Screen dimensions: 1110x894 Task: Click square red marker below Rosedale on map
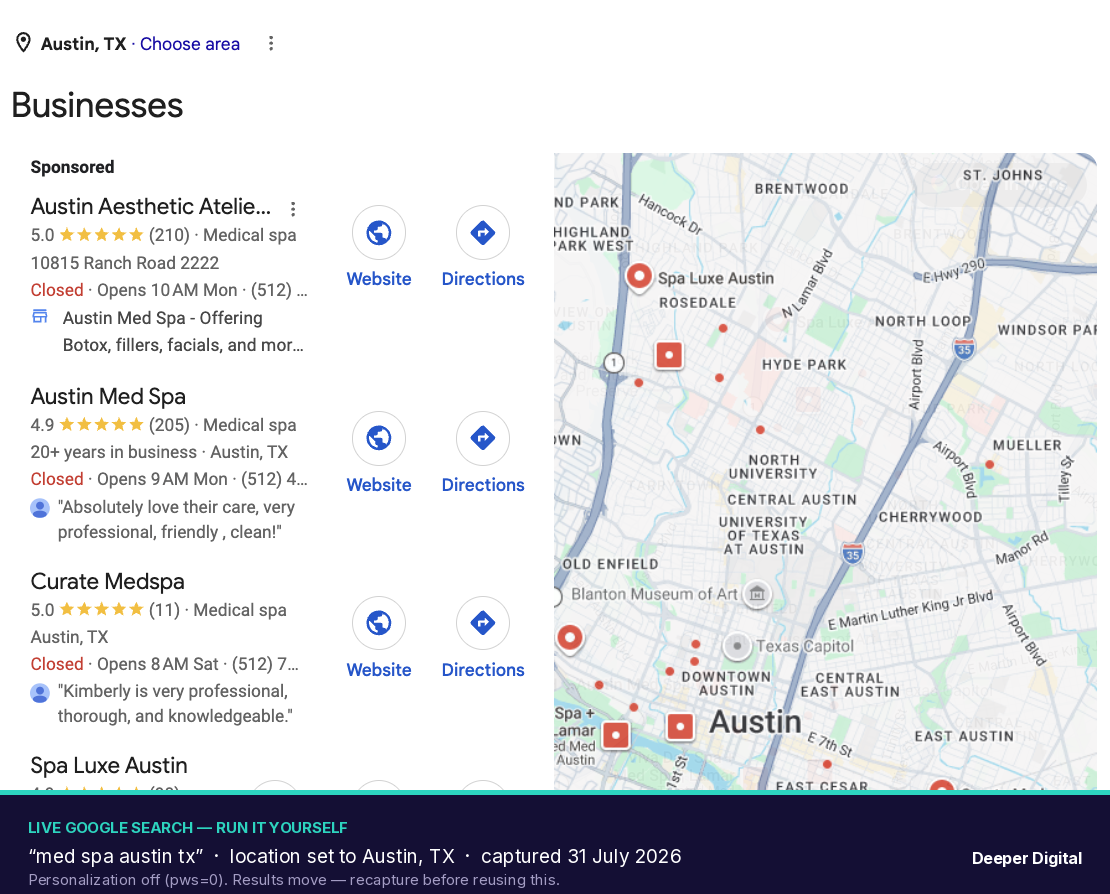click(669, 355)
